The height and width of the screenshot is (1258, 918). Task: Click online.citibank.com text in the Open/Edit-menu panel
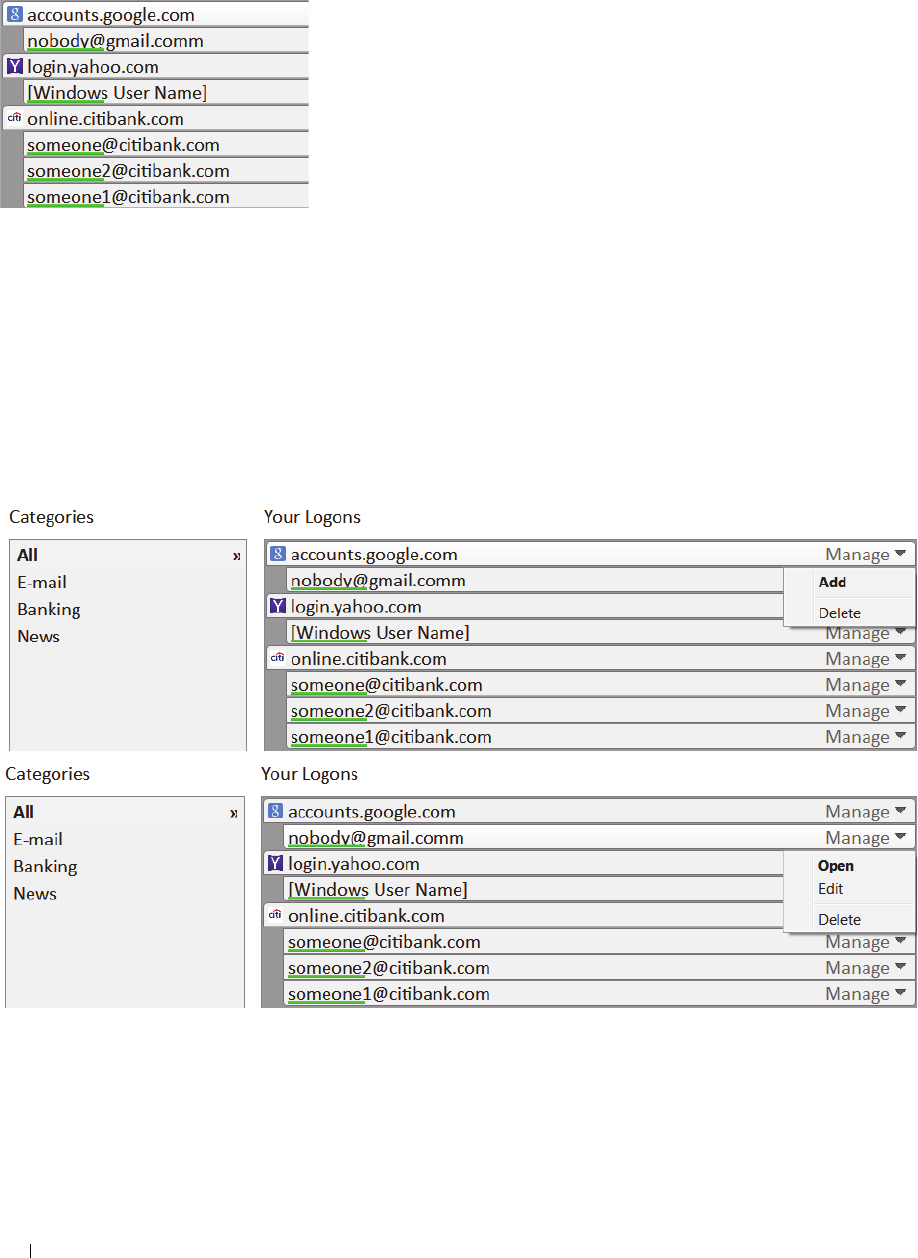click(367, 916)
